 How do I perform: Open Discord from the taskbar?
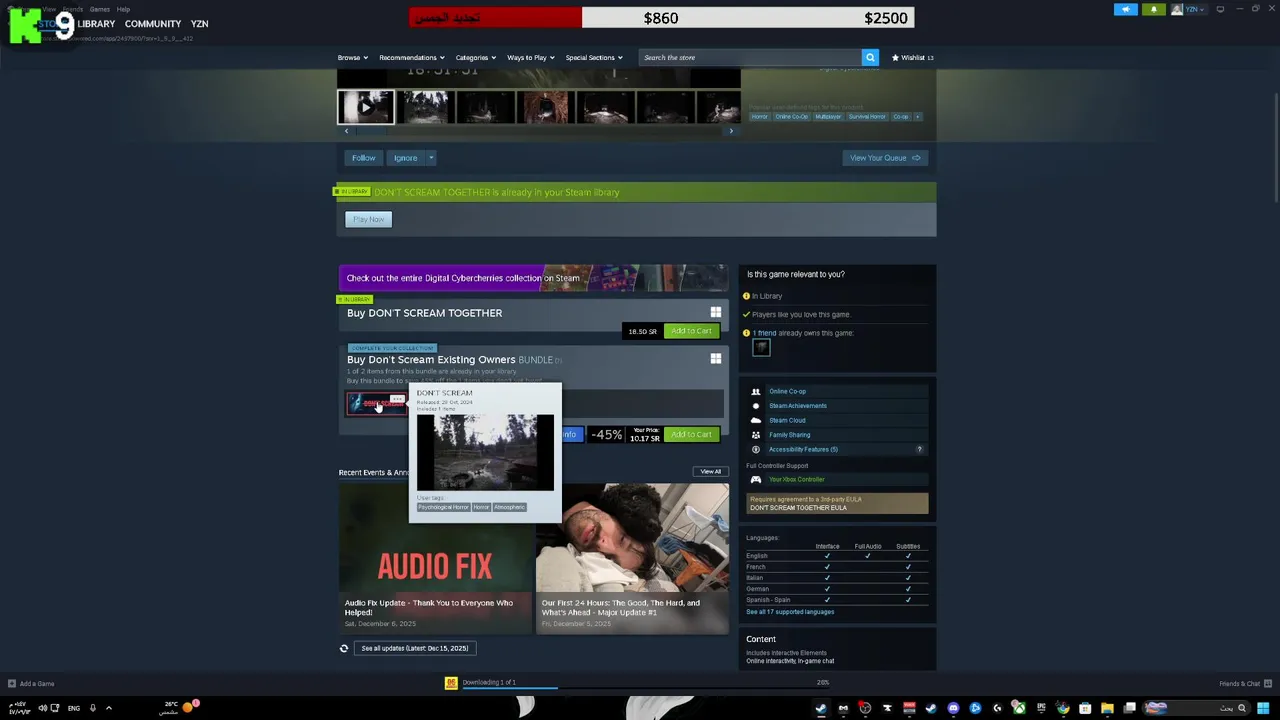[x=953, y=708]
